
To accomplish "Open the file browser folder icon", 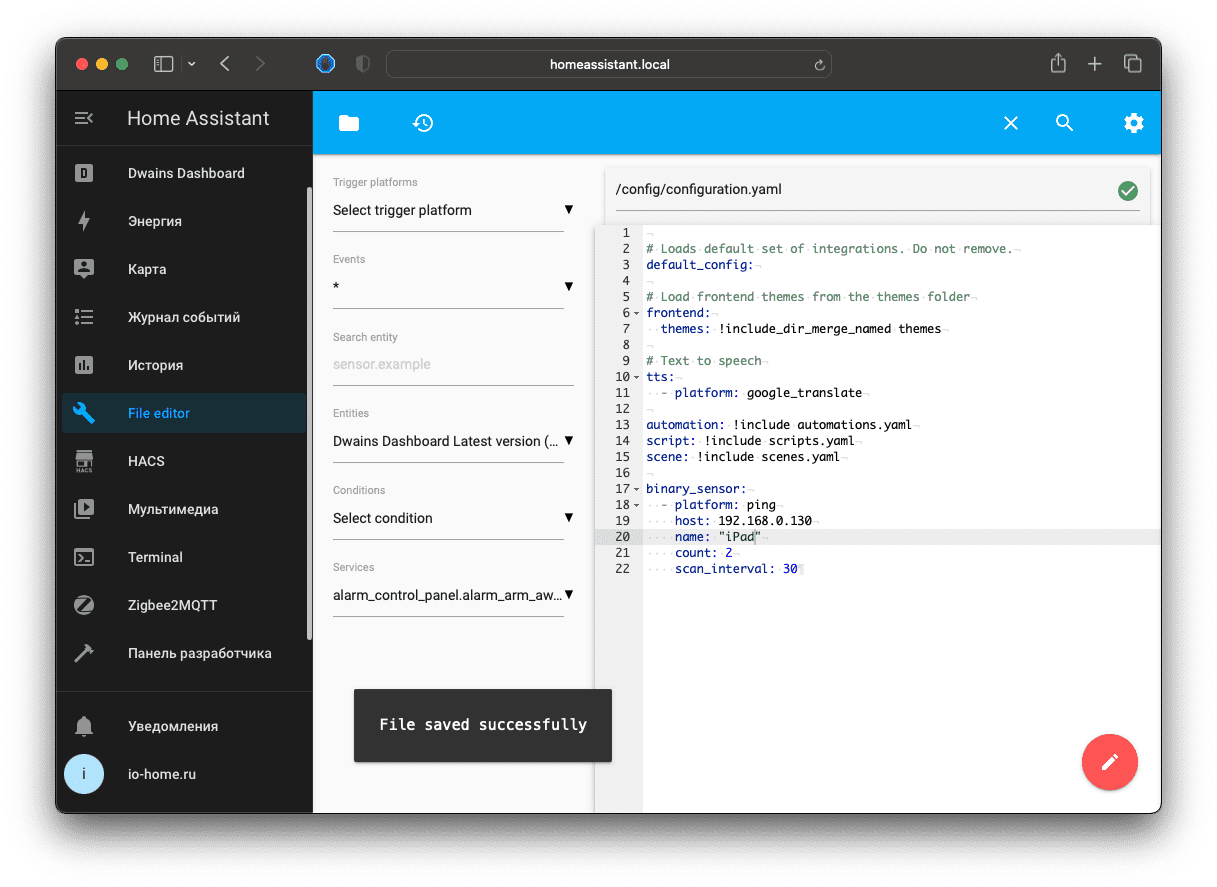I will click(348, 123).
